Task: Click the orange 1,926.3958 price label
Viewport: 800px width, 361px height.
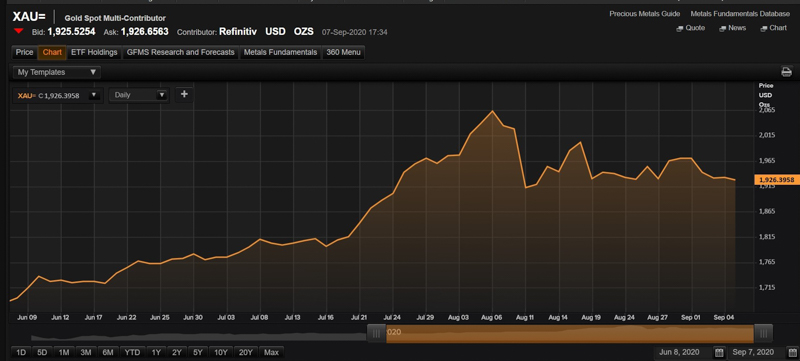Action: [776, 179]
